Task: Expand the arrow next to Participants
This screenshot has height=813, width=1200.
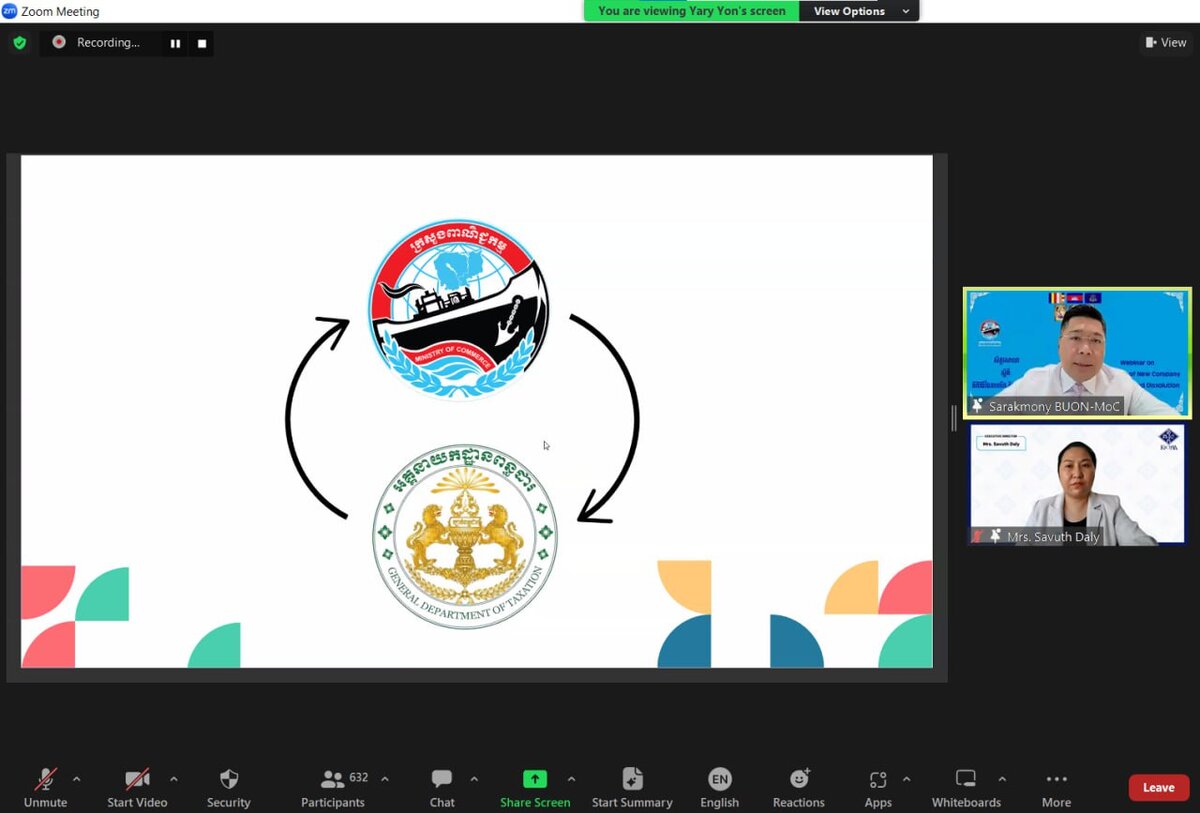Action: coord(385,780)
